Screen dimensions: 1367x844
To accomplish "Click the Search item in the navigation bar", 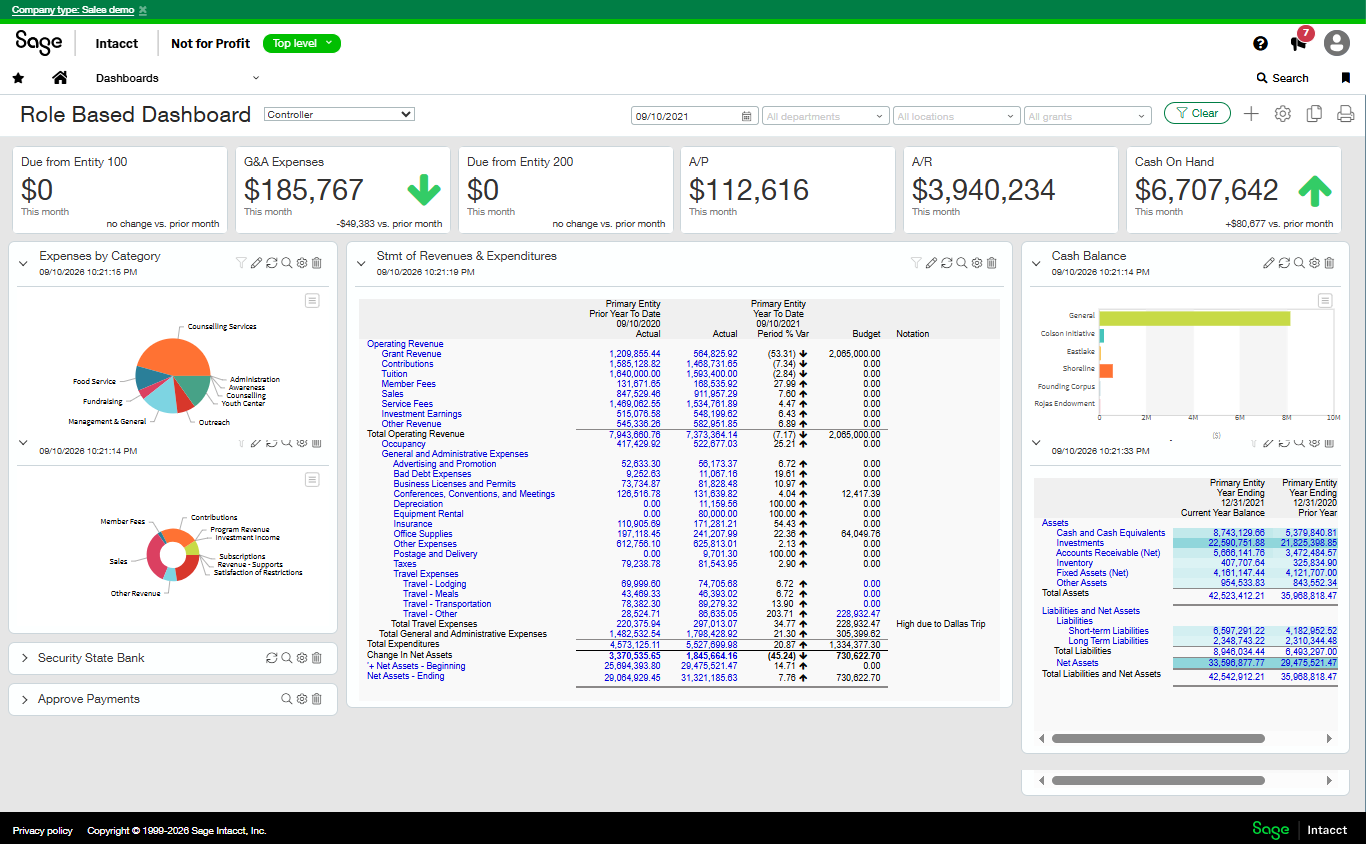I will pyautogui.click(x=1283, y=78).
